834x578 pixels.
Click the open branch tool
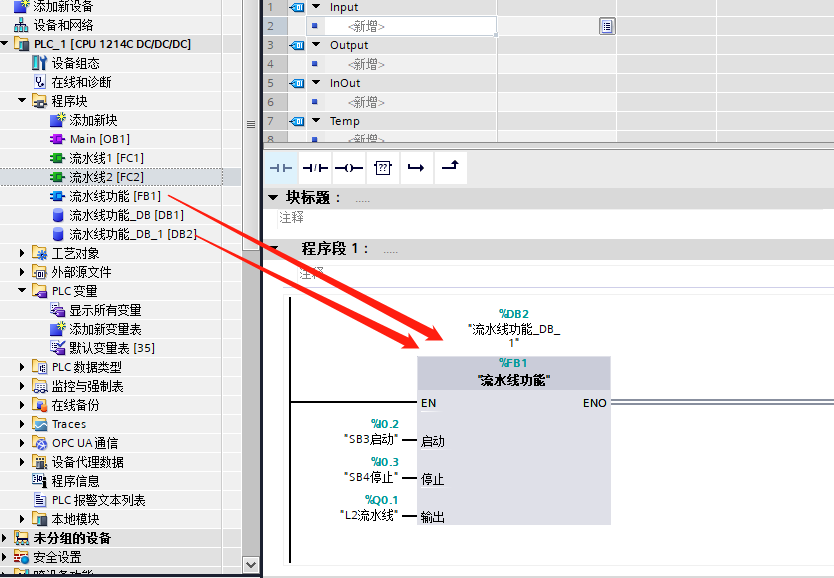(416, 168)
